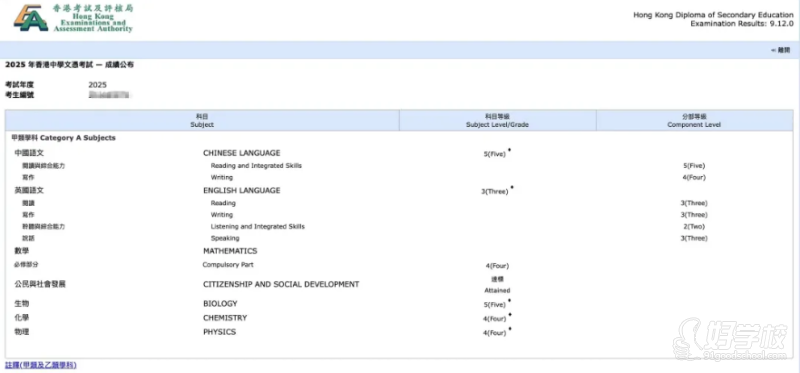The height and width of the screenshot is (373, 800).
Task: Click CITIZENSHIP AND SOCIAL DEVELOPMENT subject text
Action: point(281,284)
